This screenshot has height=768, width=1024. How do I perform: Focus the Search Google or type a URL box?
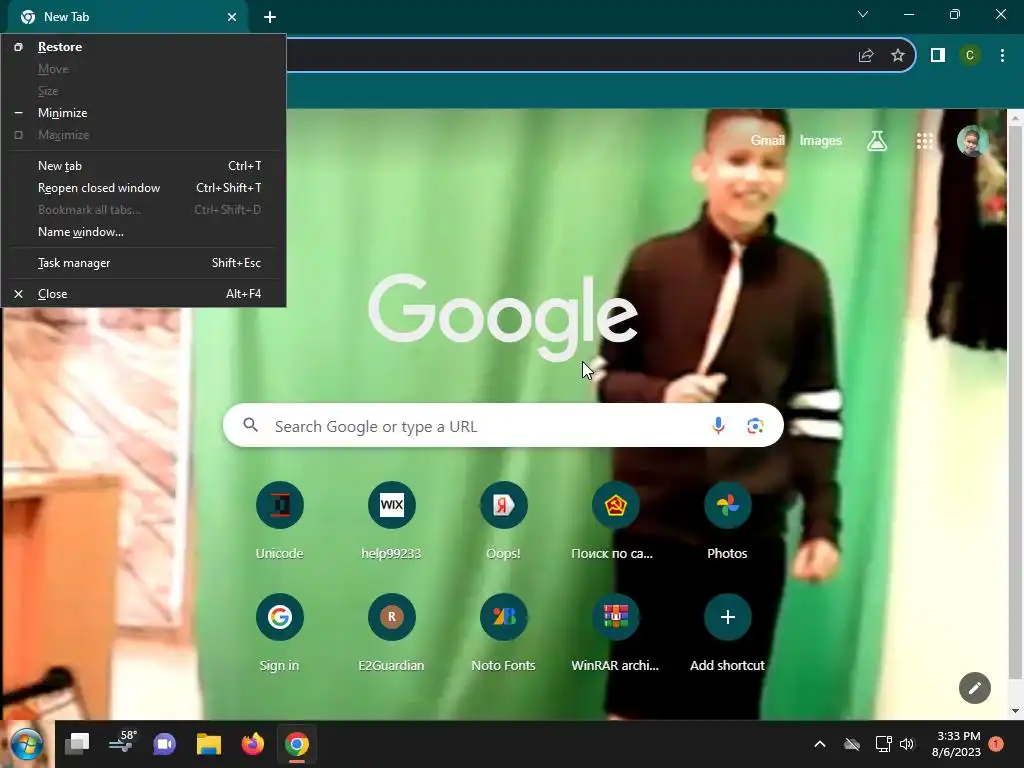[503, 426]
